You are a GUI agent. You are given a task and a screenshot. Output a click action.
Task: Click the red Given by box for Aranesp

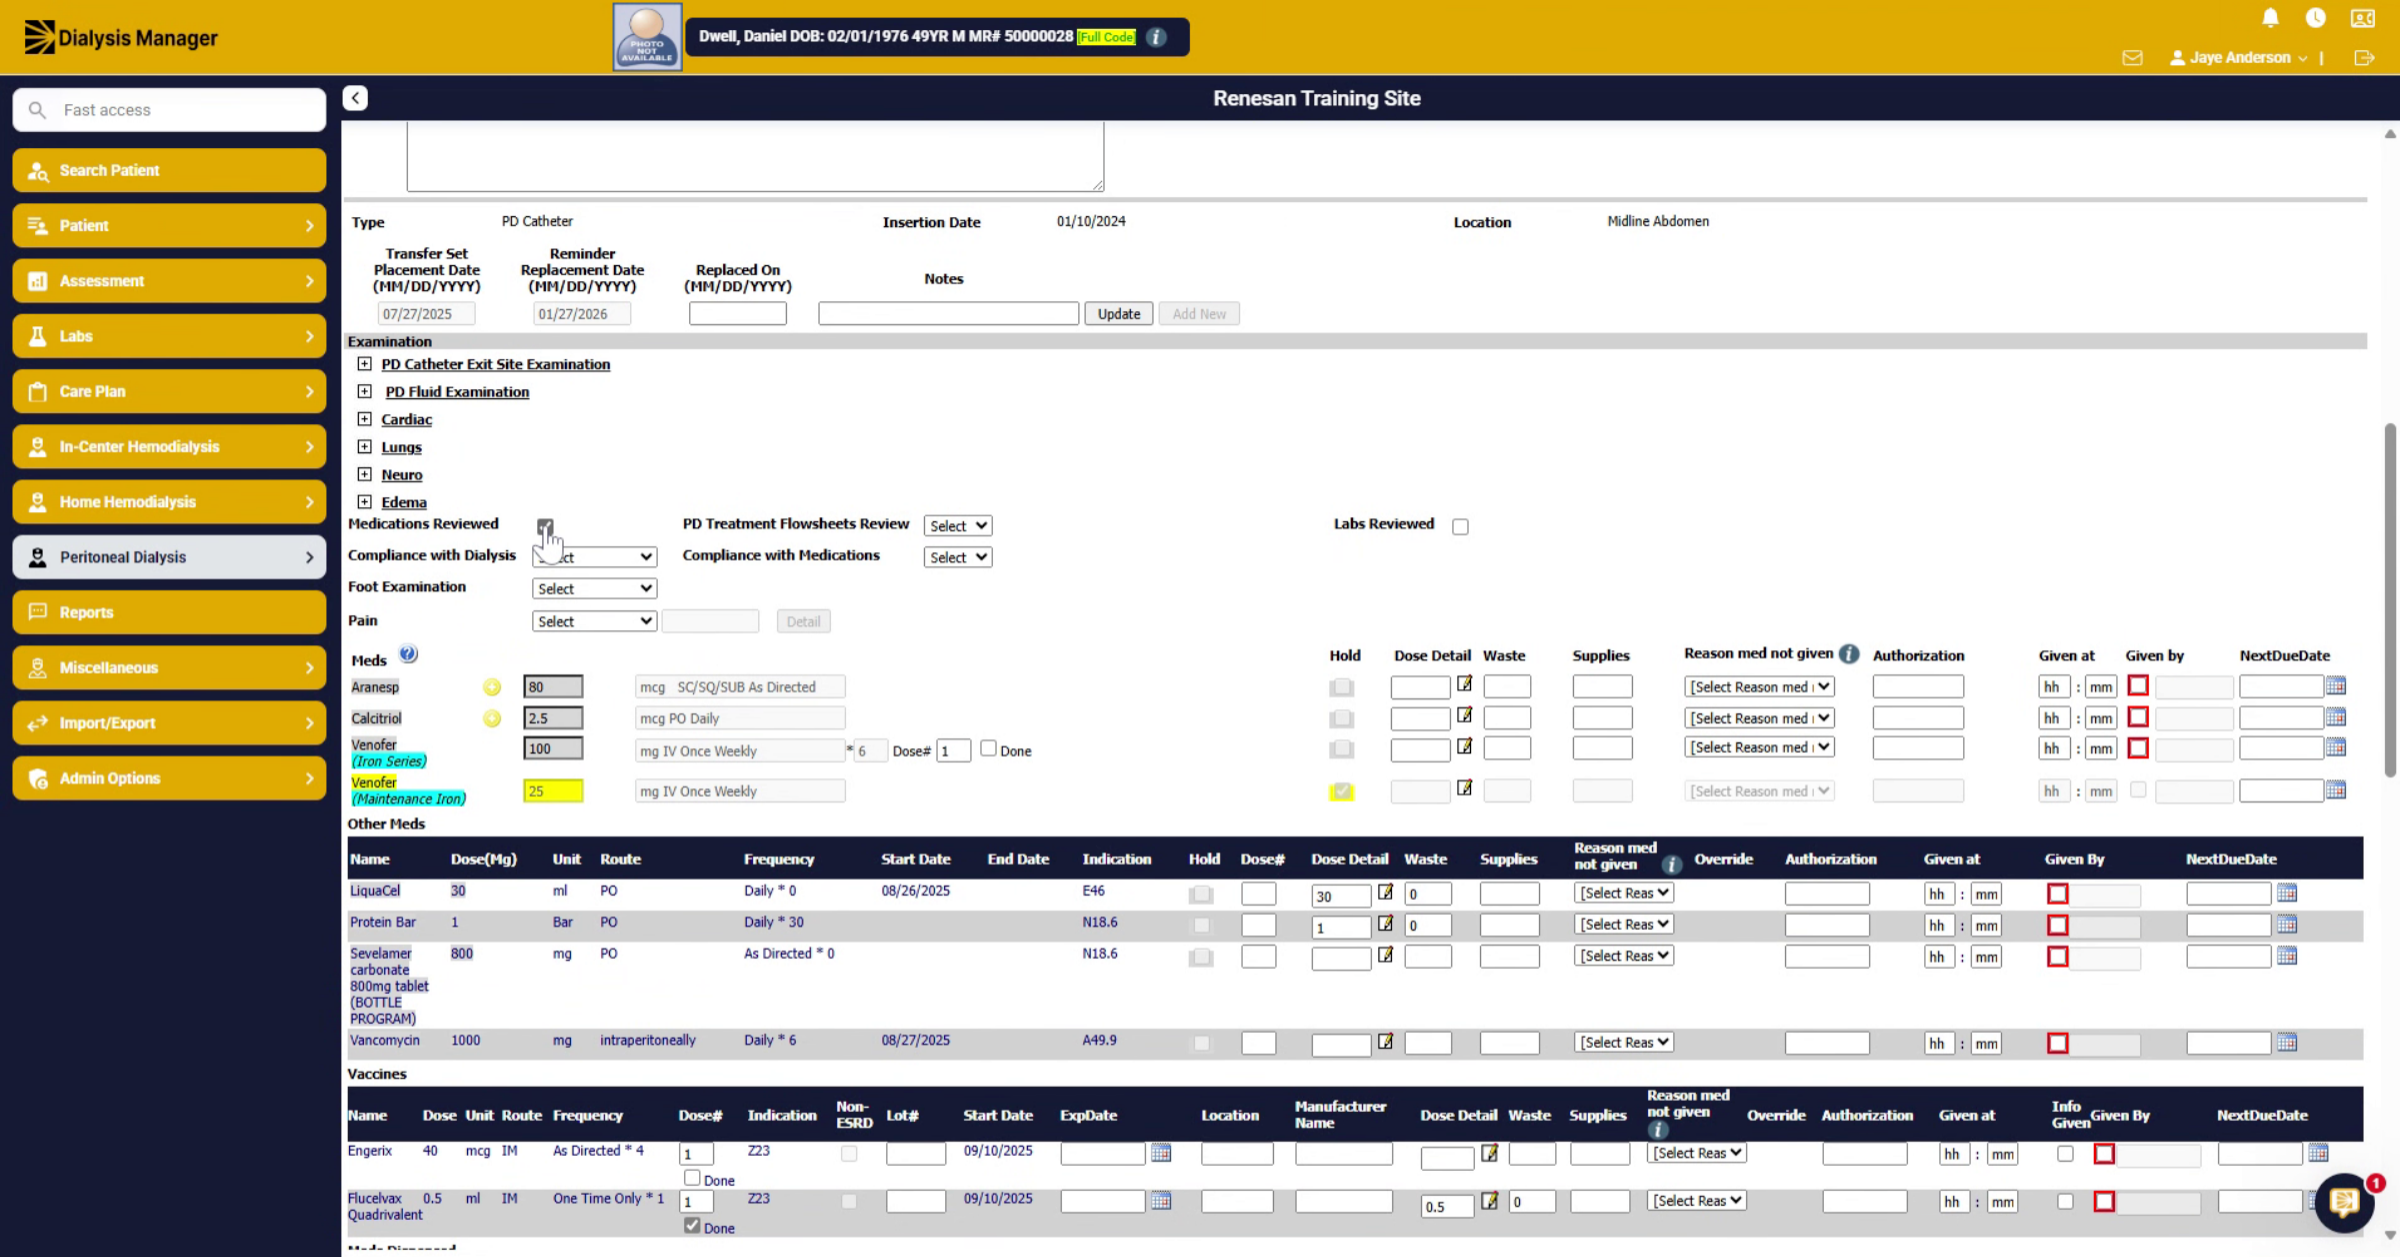[2138, 686]
